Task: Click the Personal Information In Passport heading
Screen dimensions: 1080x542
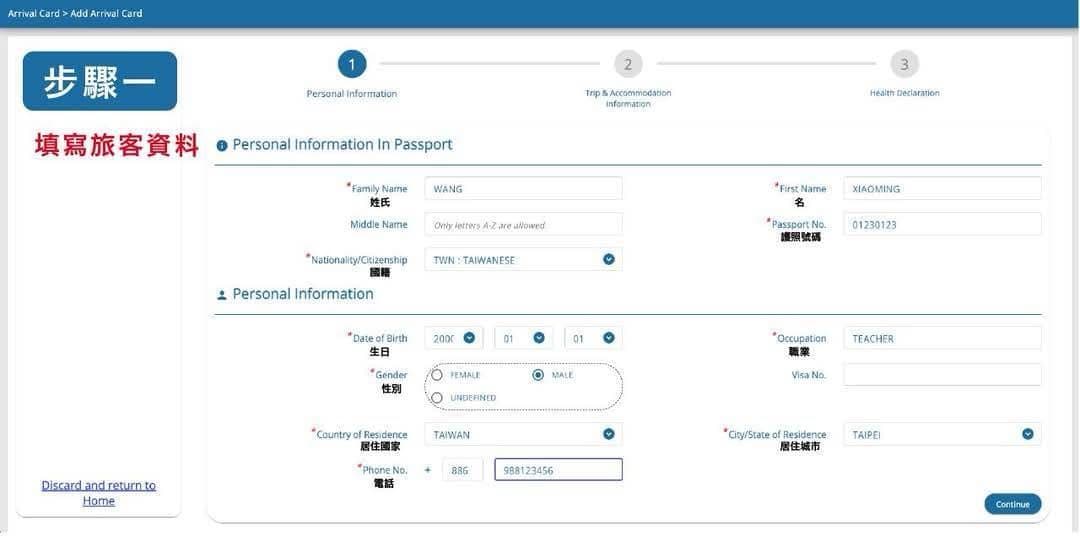Action: coord(342,145)
